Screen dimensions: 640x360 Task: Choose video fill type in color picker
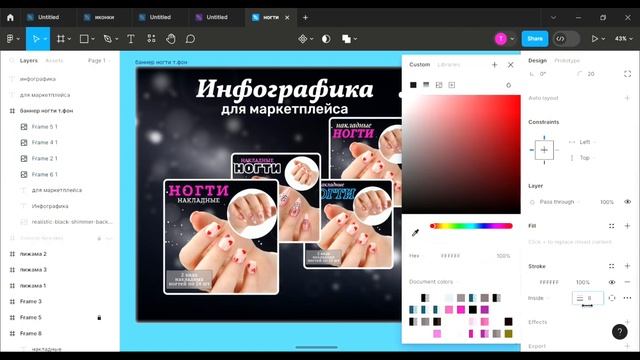451,85
